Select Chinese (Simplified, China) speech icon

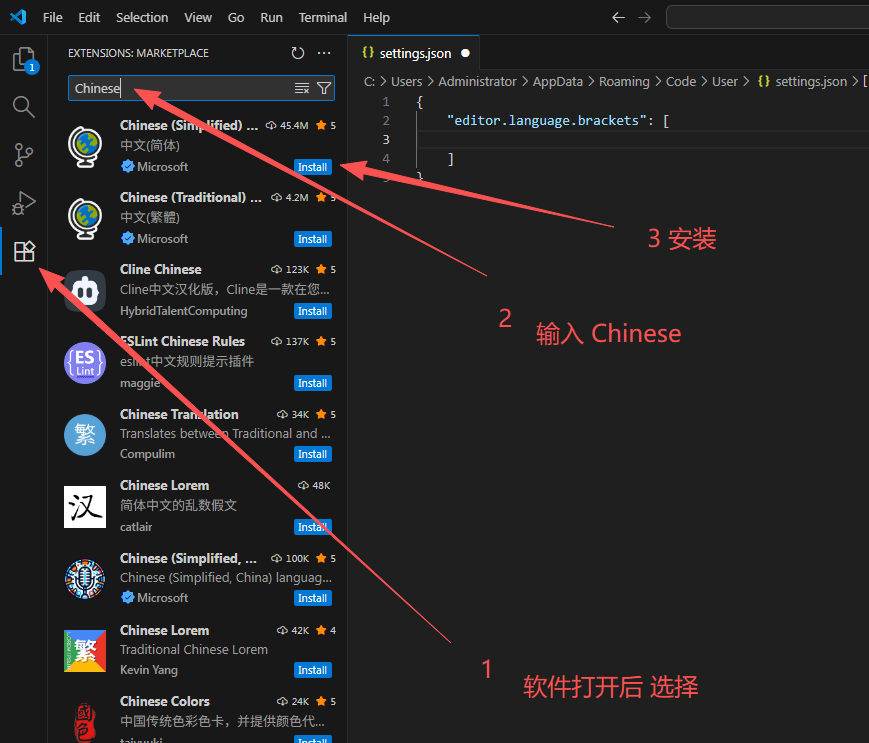coord(85,579)
